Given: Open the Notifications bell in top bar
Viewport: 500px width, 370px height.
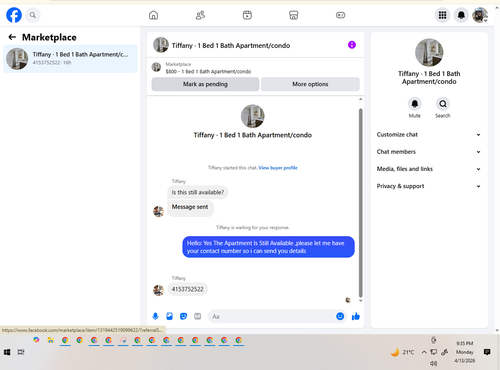Looking at the screenshot, I should (x=461, y=15).
